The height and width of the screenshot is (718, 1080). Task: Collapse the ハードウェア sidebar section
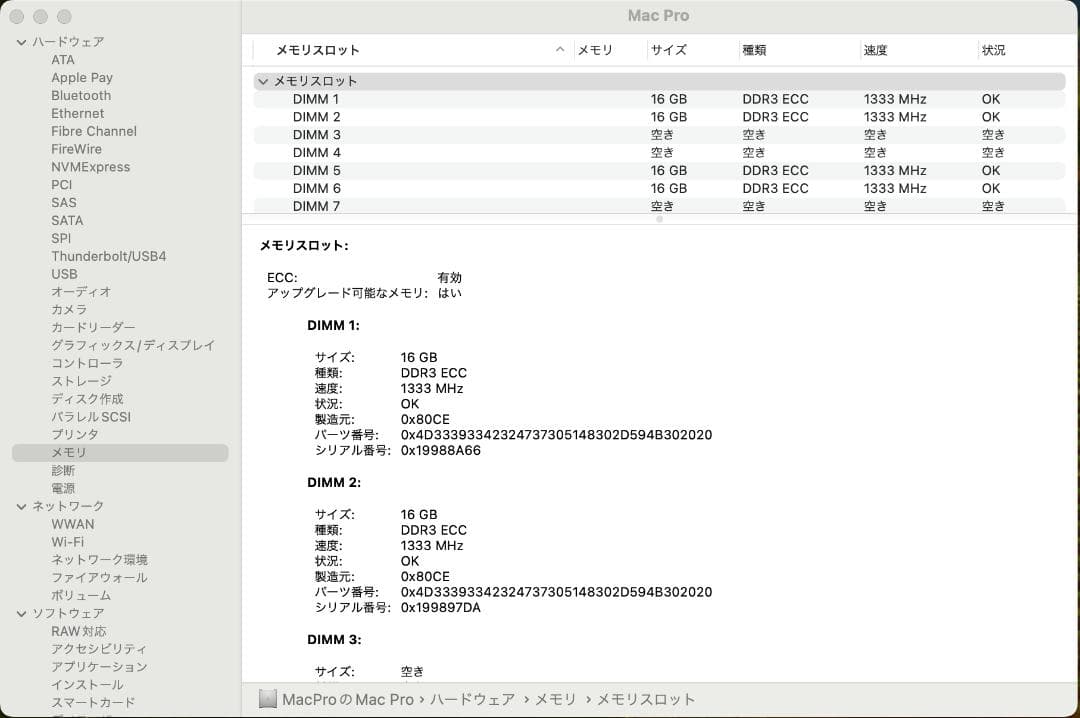[x=21, y=42]
